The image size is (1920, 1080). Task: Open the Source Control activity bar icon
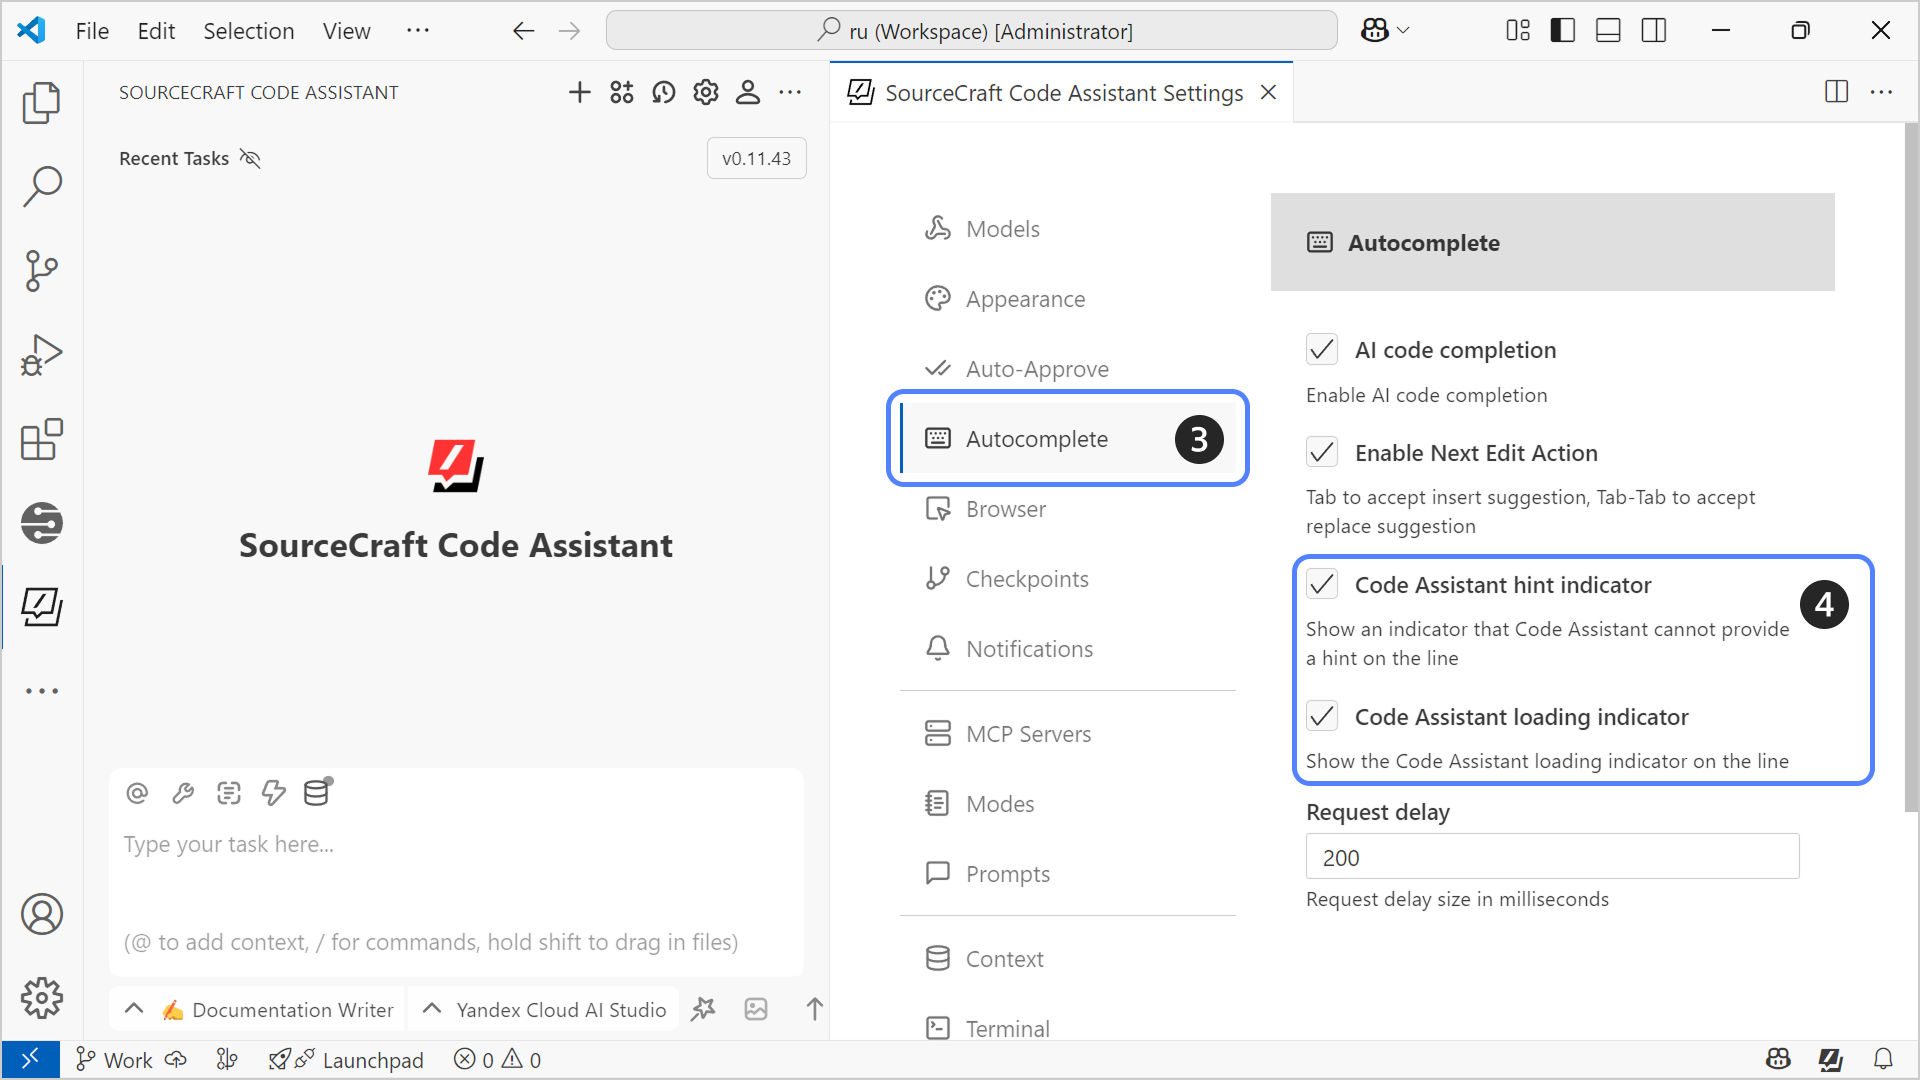[41, 270]
